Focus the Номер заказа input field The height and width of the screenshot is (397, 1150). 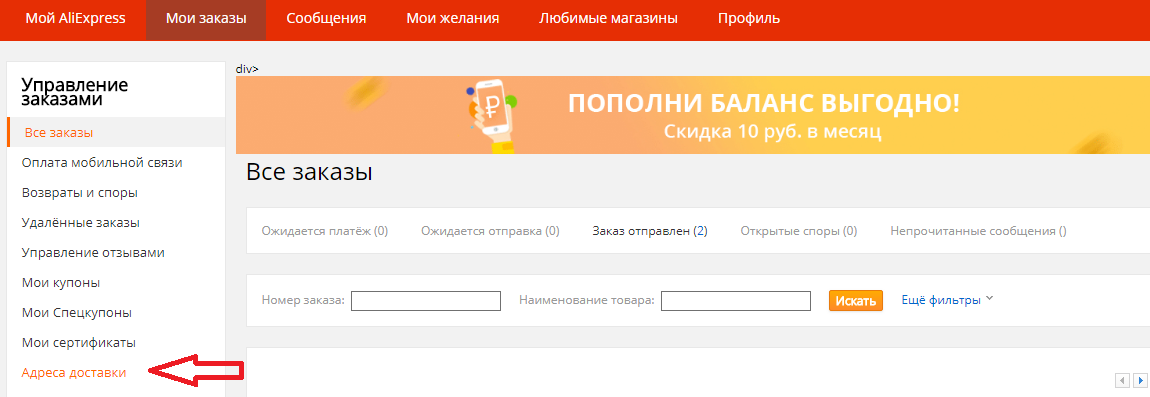coord(426,301)
